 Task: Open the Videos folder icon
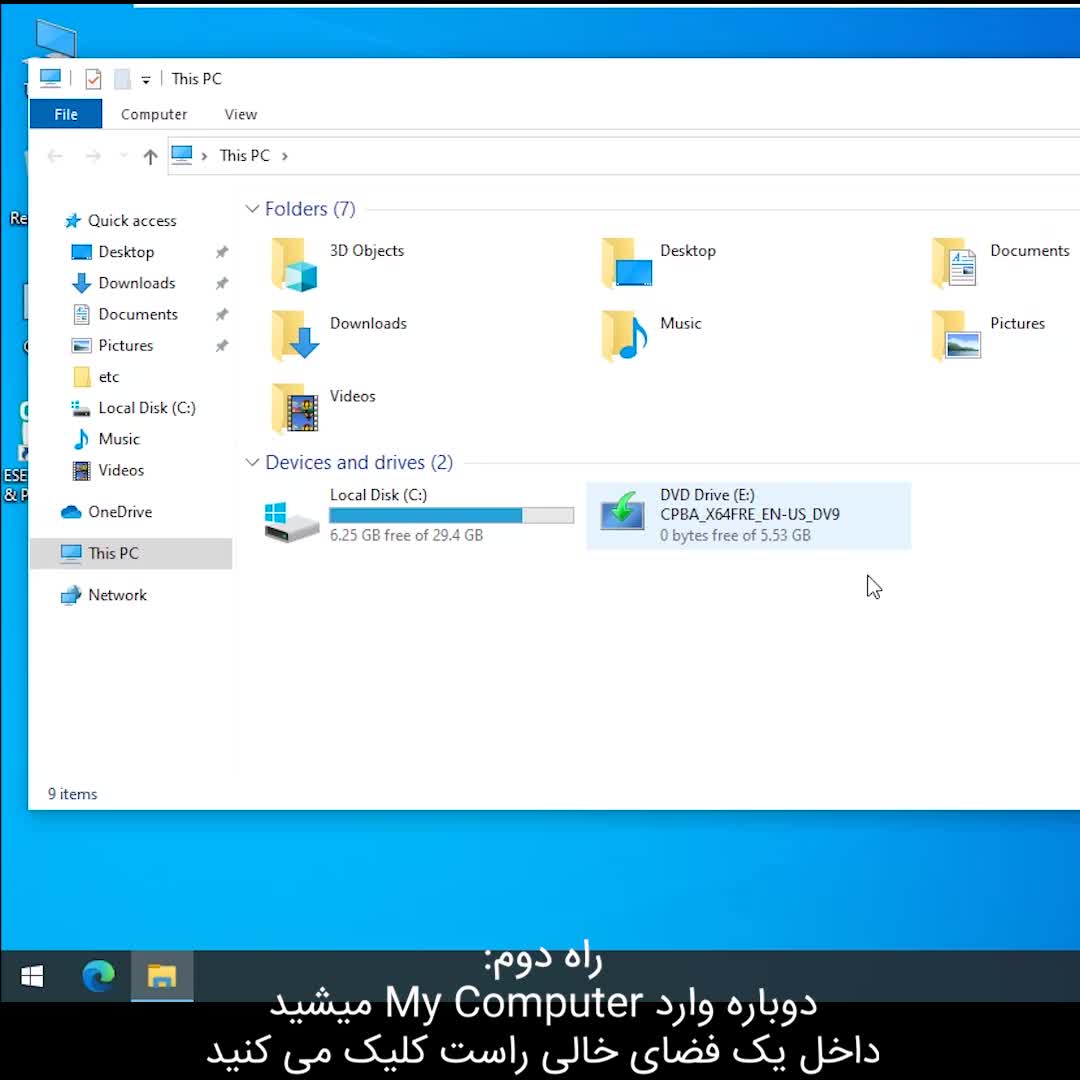coord(295,408)
